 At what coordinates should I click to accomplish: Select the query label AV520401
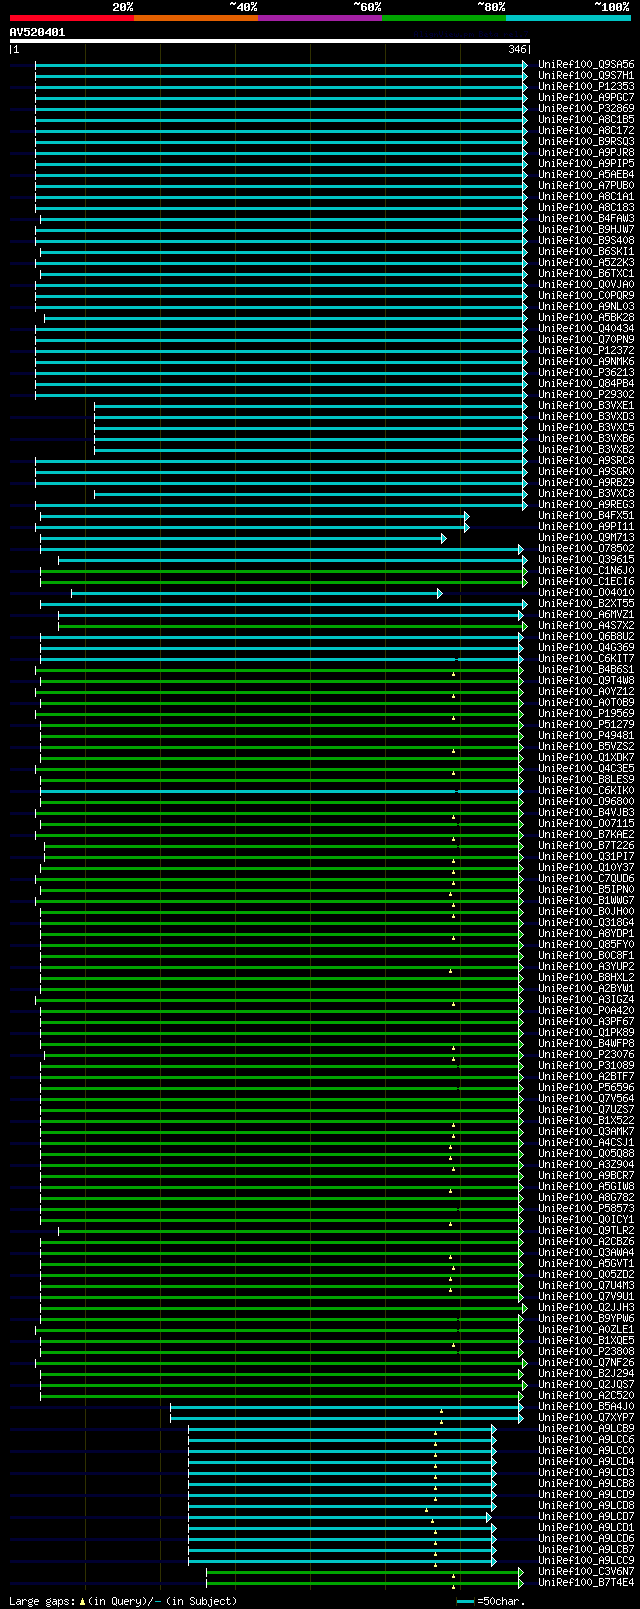(37, 32)
